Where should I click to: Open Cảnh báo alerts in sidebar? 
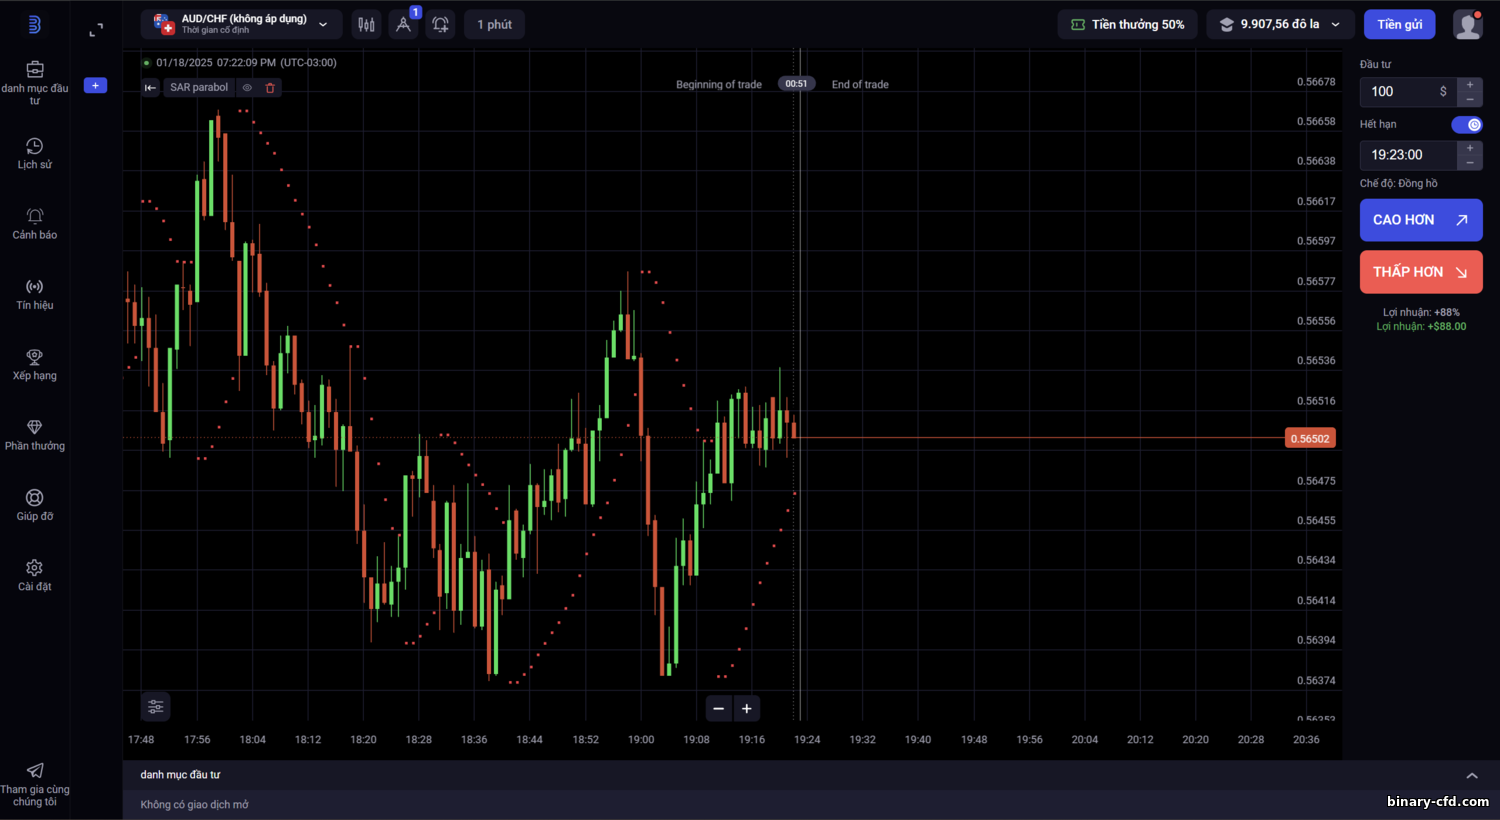tap(35, 224)
